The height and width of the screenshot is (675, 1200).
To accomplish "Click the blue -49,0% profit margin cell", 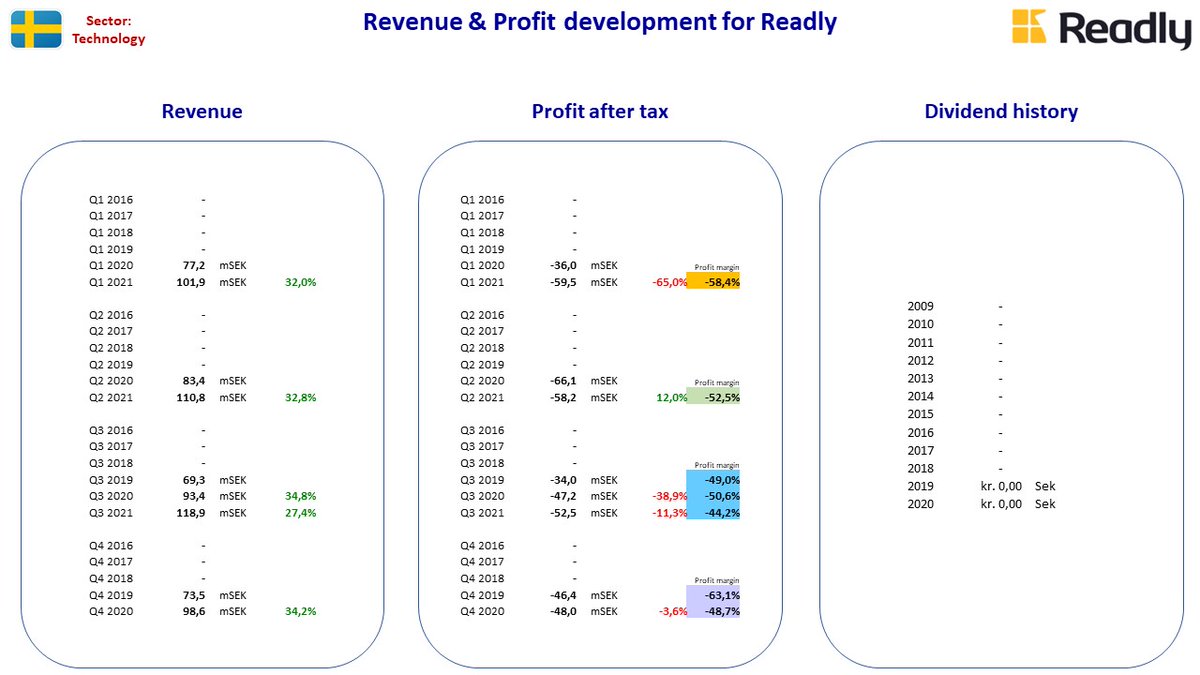I will pos(713,480).
